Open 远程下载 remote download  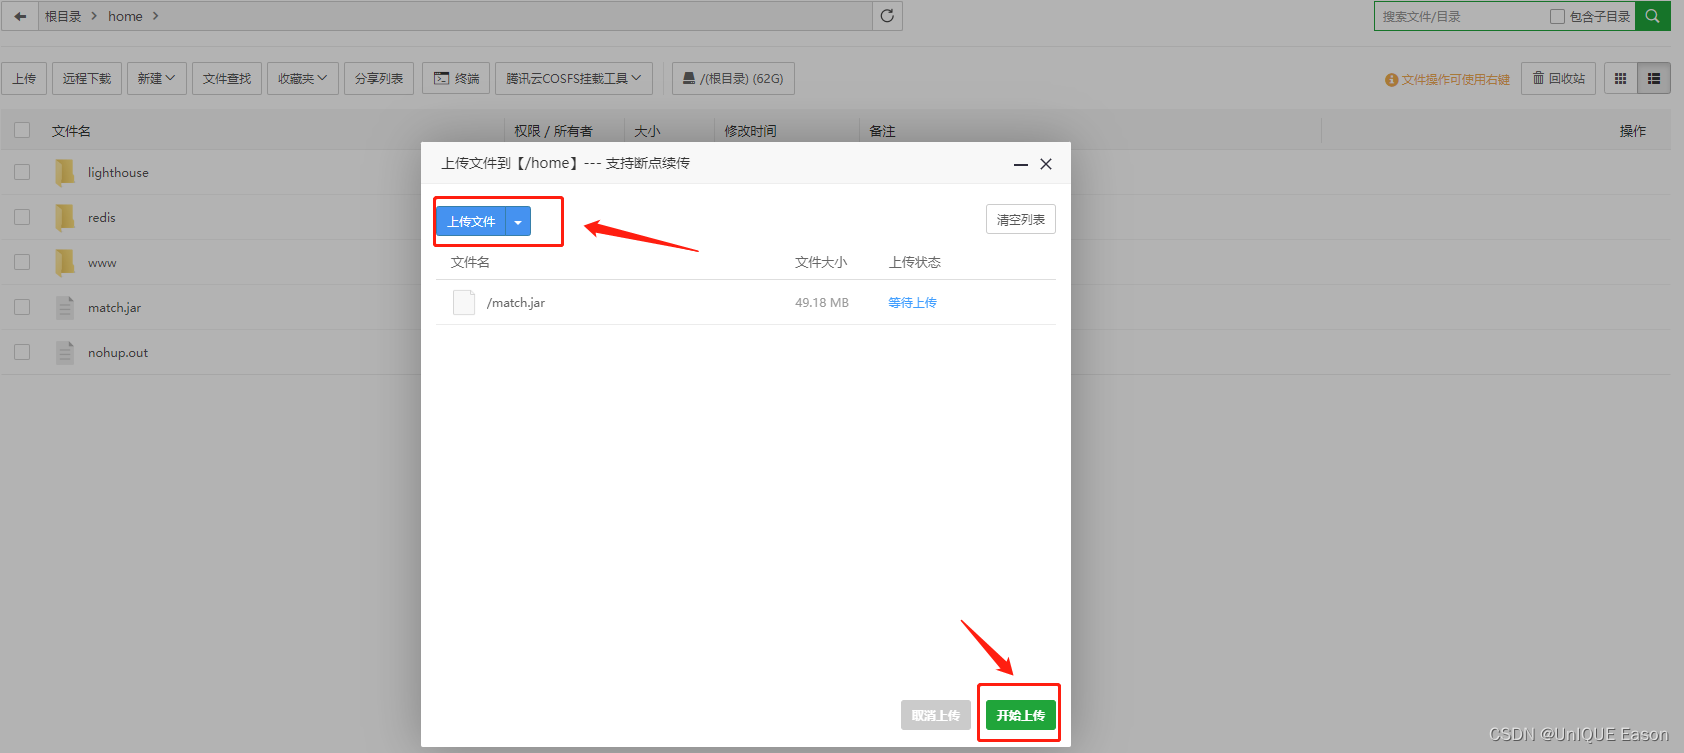click(87, 78)
